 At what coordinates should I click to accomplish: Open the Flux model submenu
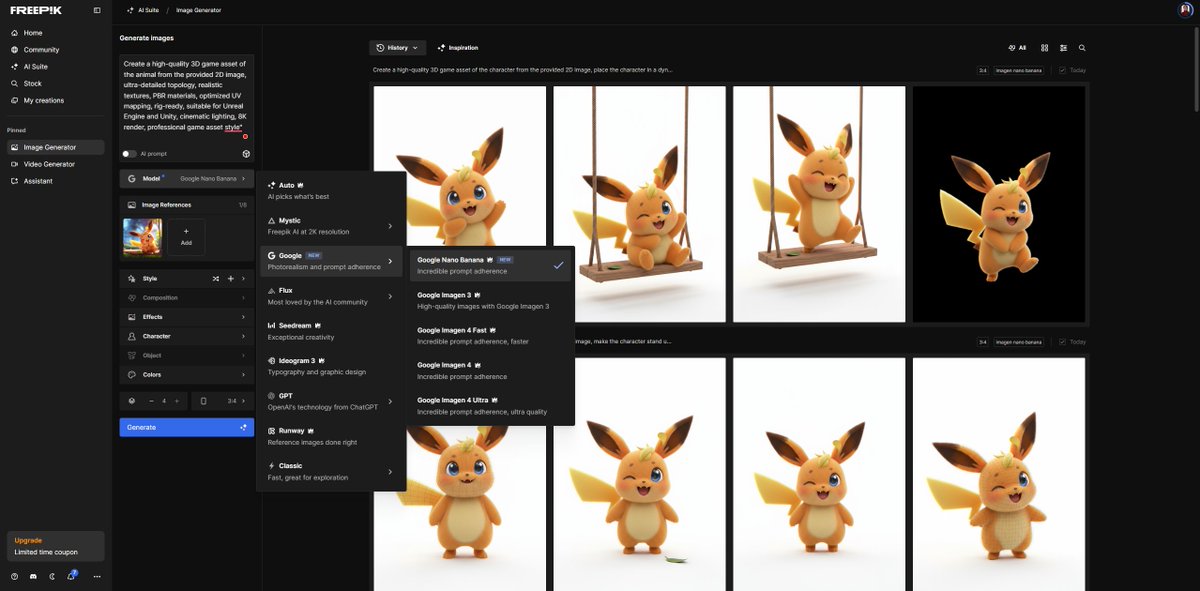coord(331,296)
